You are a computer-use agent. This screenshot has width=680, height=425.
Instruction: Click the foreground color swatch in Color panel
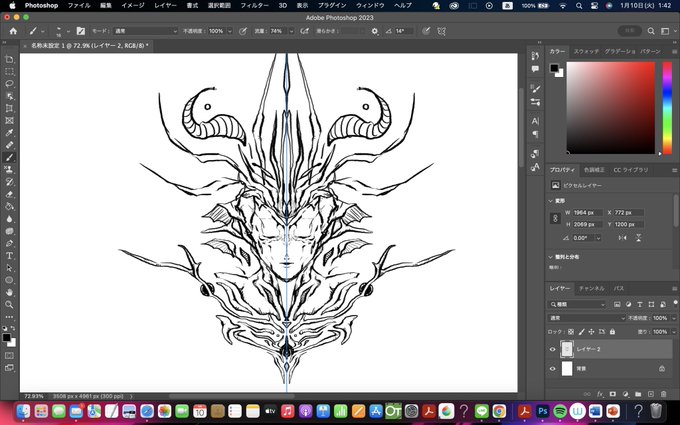(x=554, y=68)
